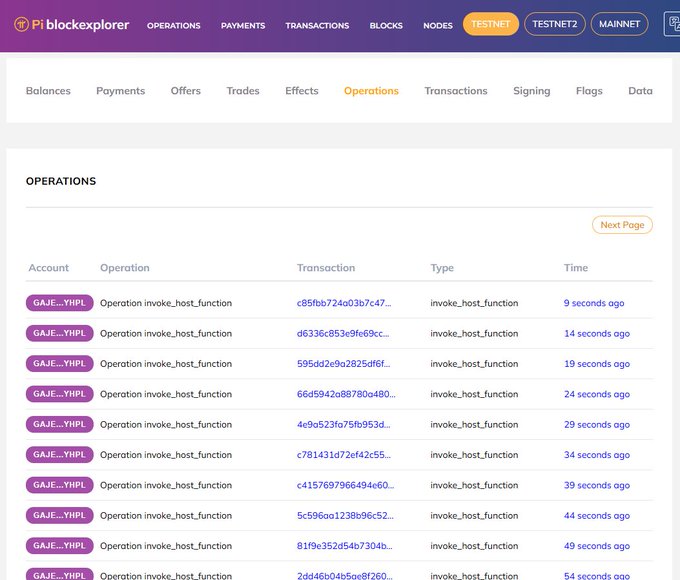
Task: Open transaction c4157697966494e60...
Action: pos(345,485)
